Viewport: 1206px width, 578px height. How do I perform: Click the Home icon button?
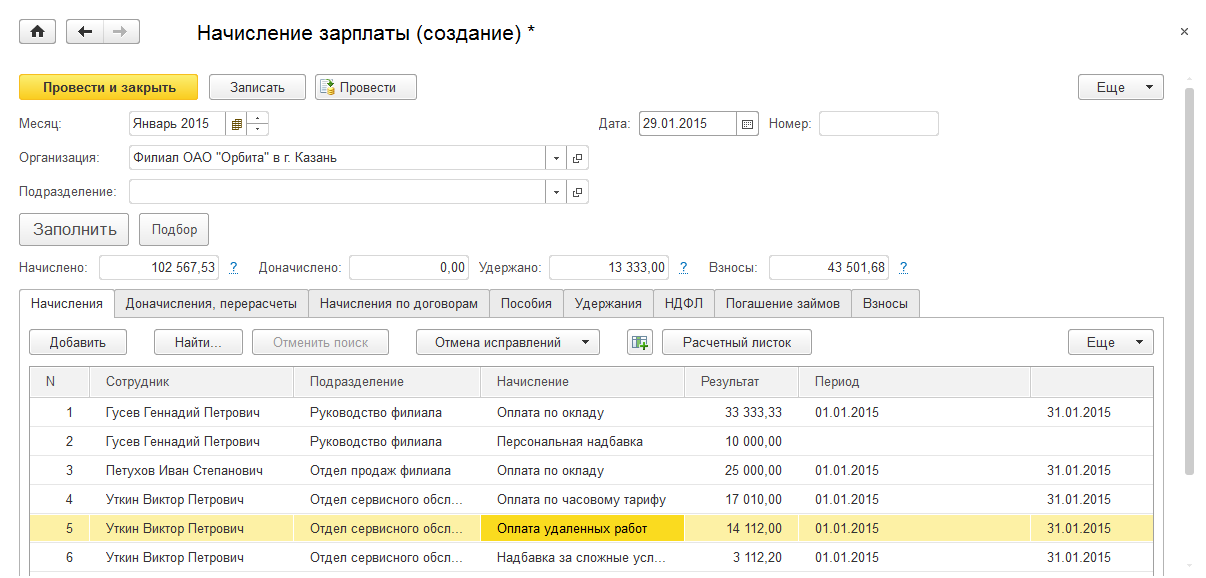point(38,32)
